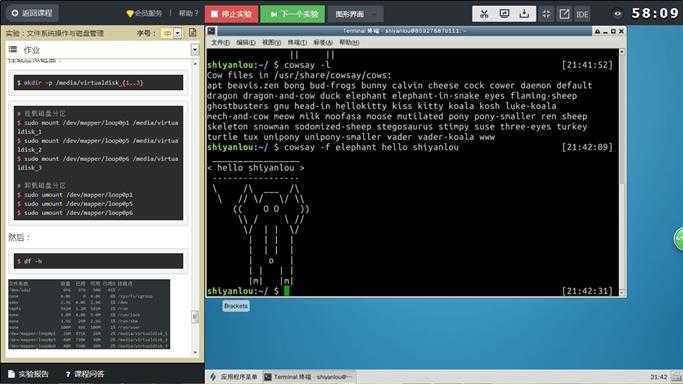The image size is (683, 384).
Task: Click the Terminal 终端 taskbar item
Action: [309, 377]
